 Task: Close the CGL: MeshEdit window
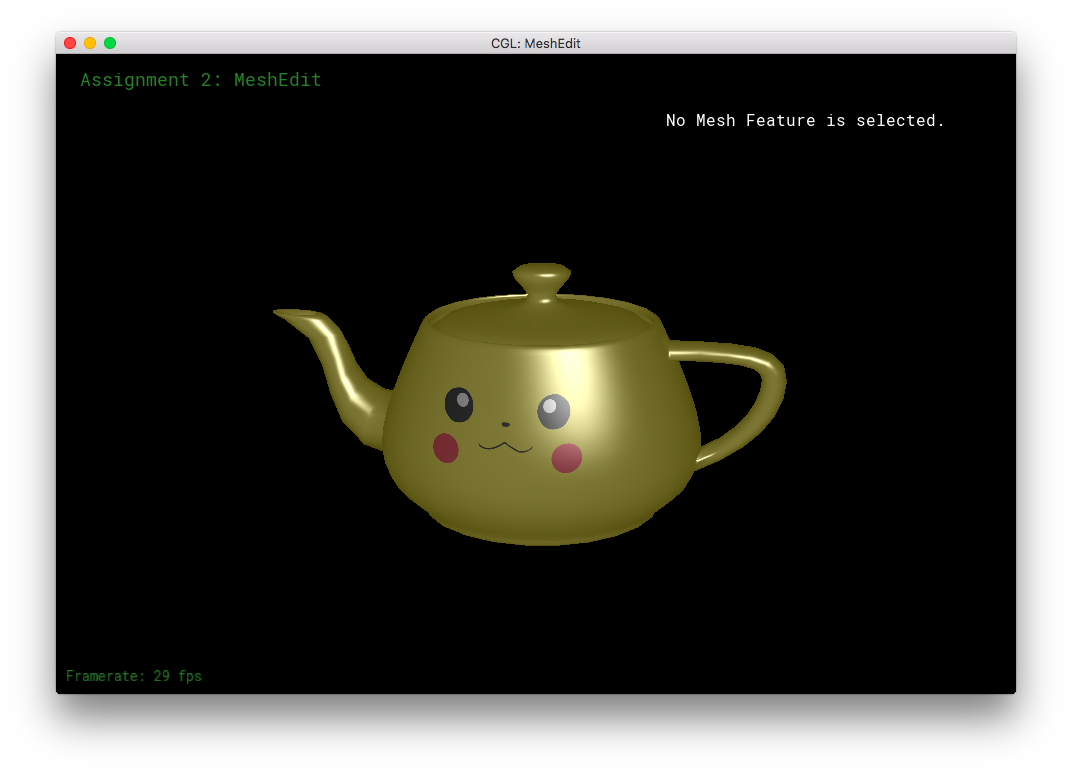click(x=70, y=43)
